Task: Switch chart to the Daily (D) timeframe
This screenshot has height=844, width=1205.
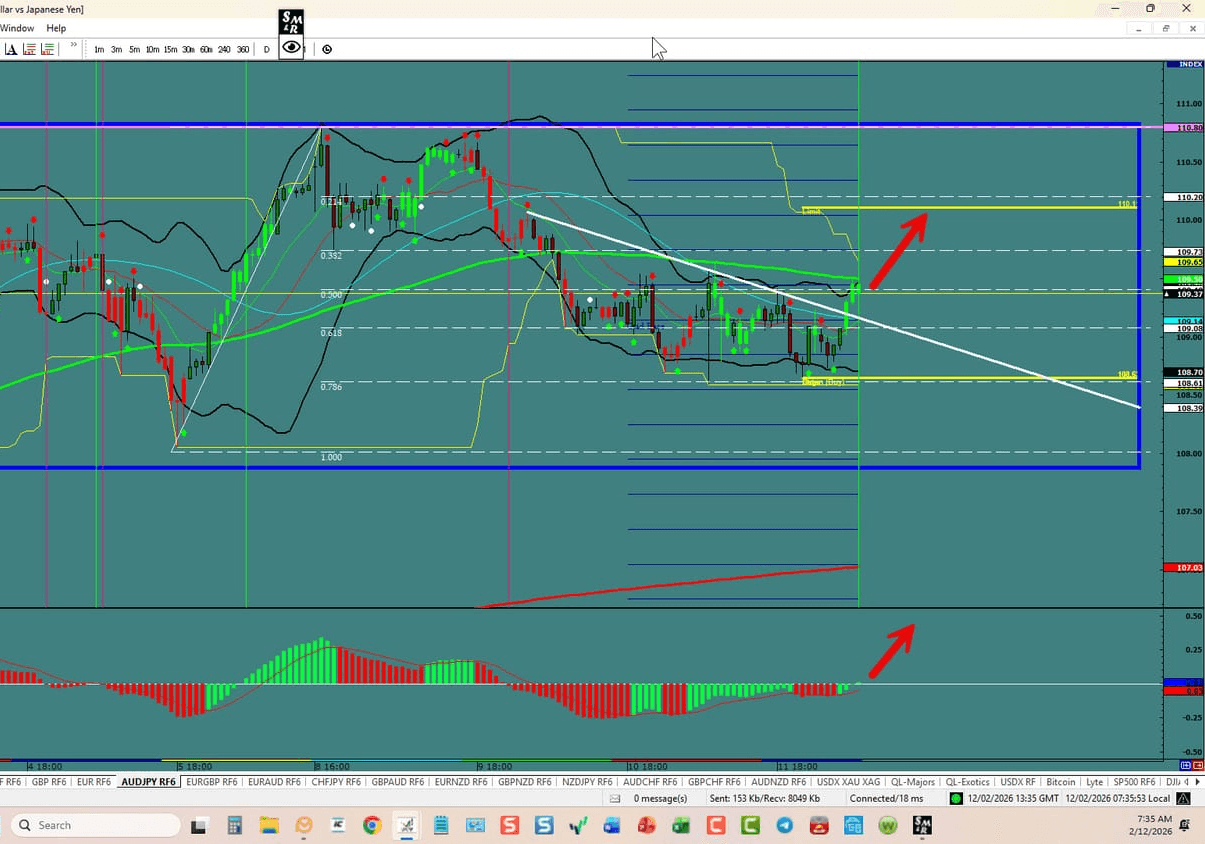Action: pos(266,48)
